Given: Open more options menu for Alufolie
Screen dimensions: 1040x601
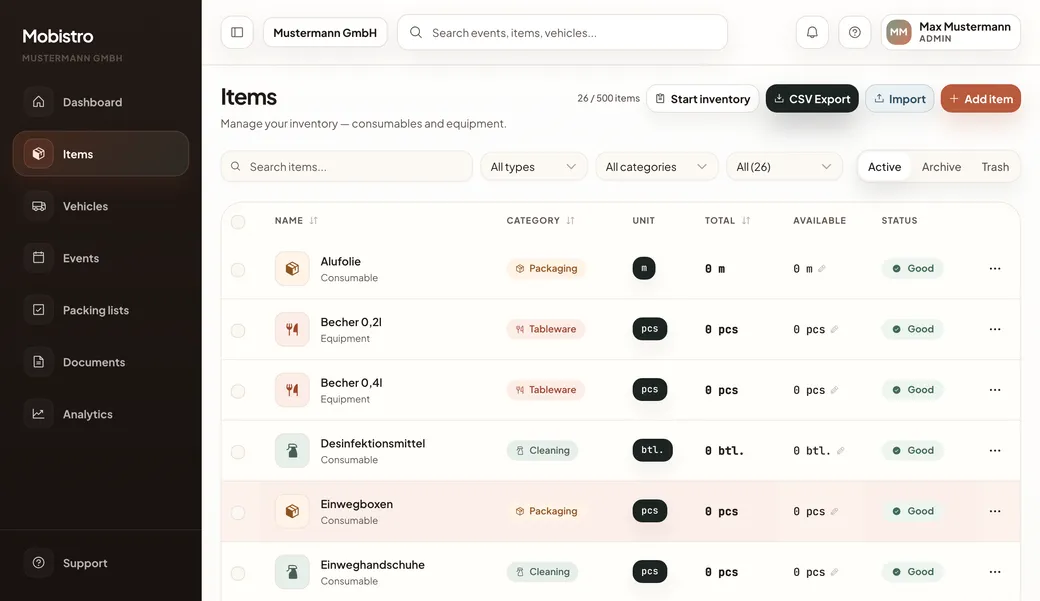Looking at the screenshot, I should pyautogui.click(x=995, y=269).
